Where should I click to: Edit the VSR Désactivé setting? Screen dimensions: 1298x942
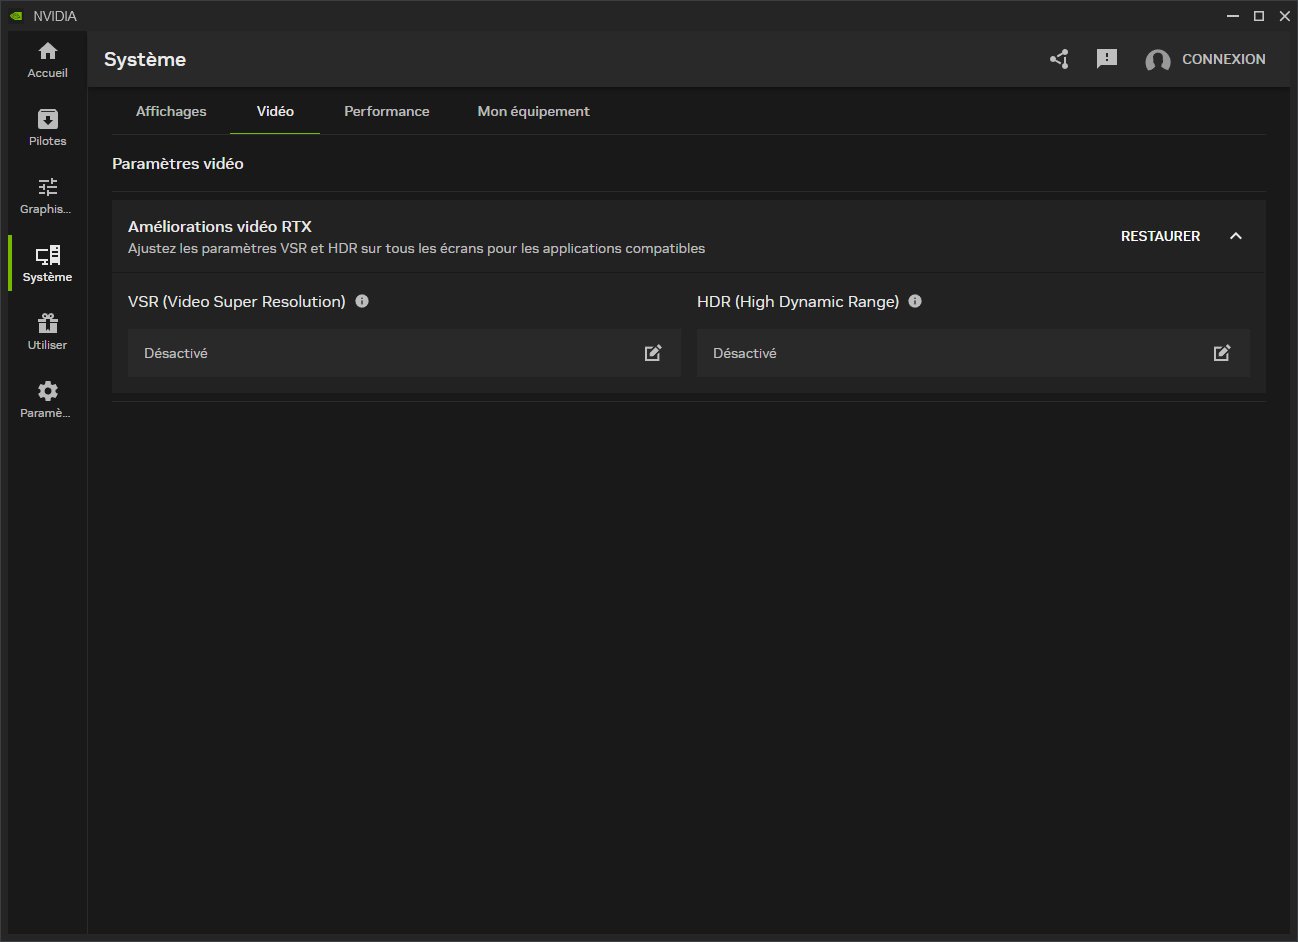click(653, 353)
